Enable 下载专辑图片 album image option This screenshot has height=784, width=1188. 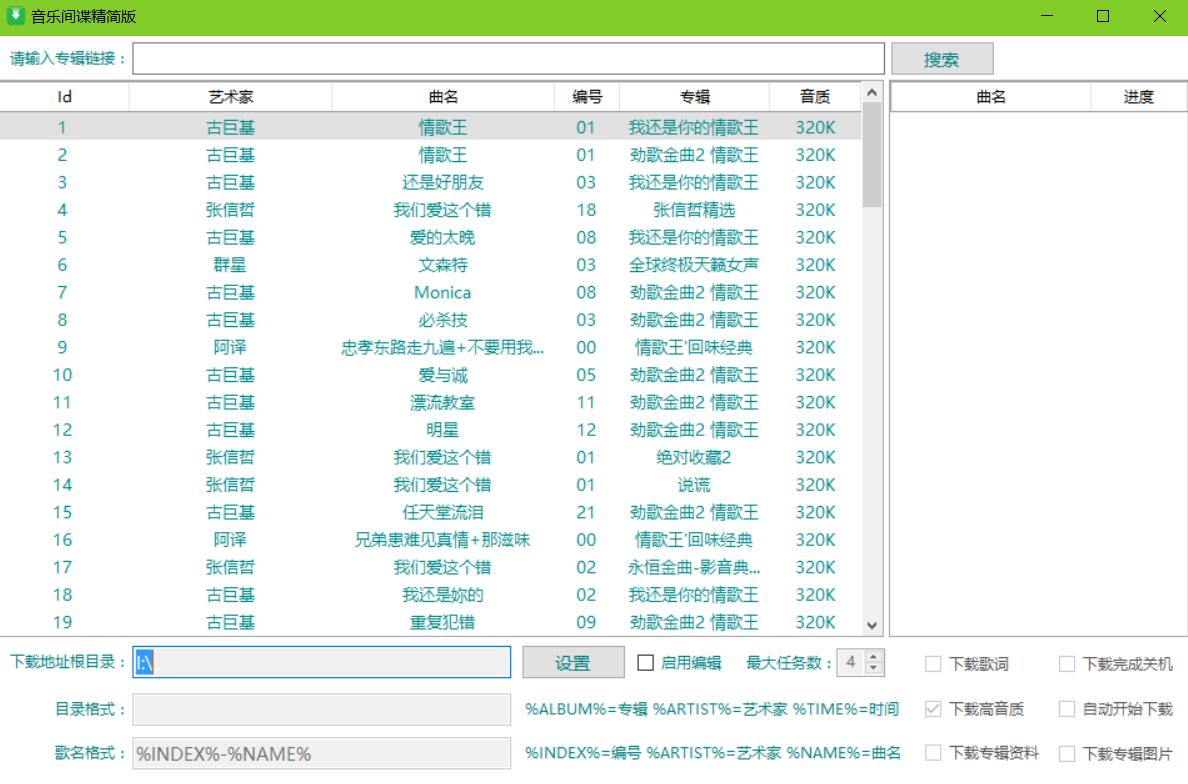click(1067, 752)
